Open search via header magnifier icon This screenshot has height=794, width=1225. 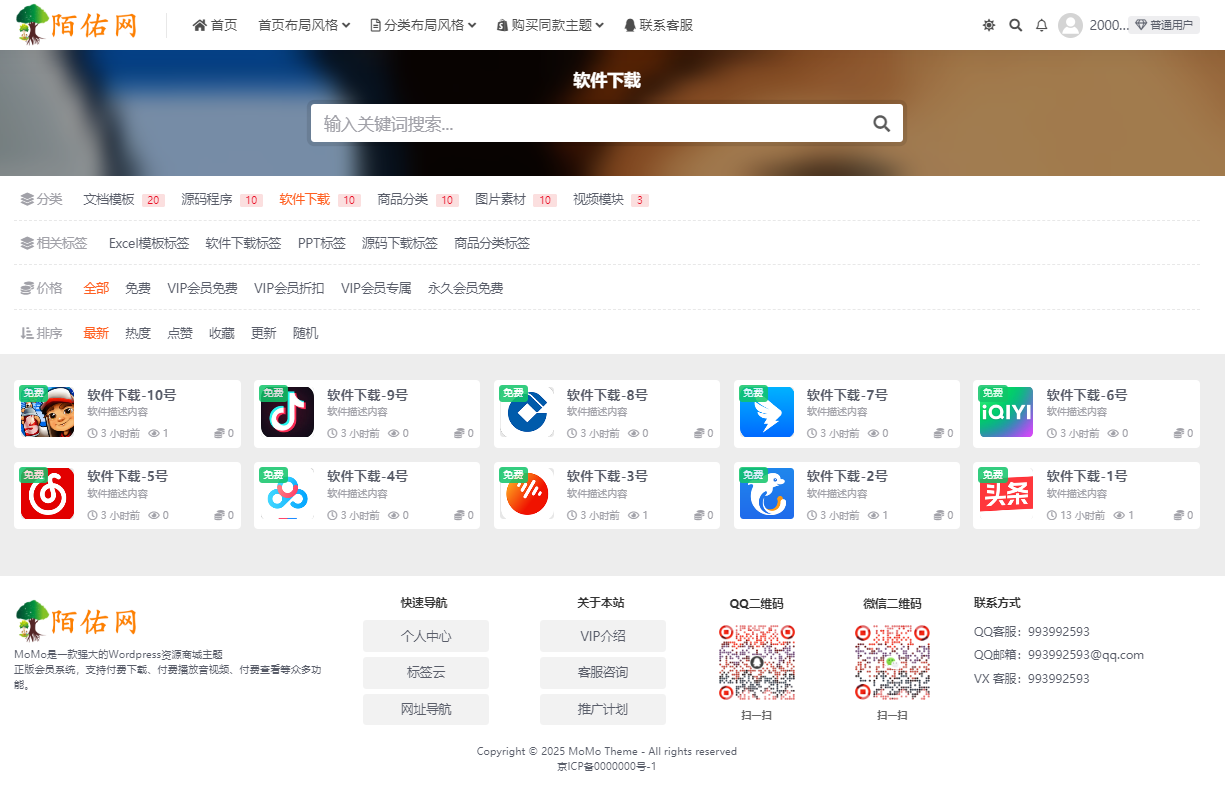[x=1016, y=25]
